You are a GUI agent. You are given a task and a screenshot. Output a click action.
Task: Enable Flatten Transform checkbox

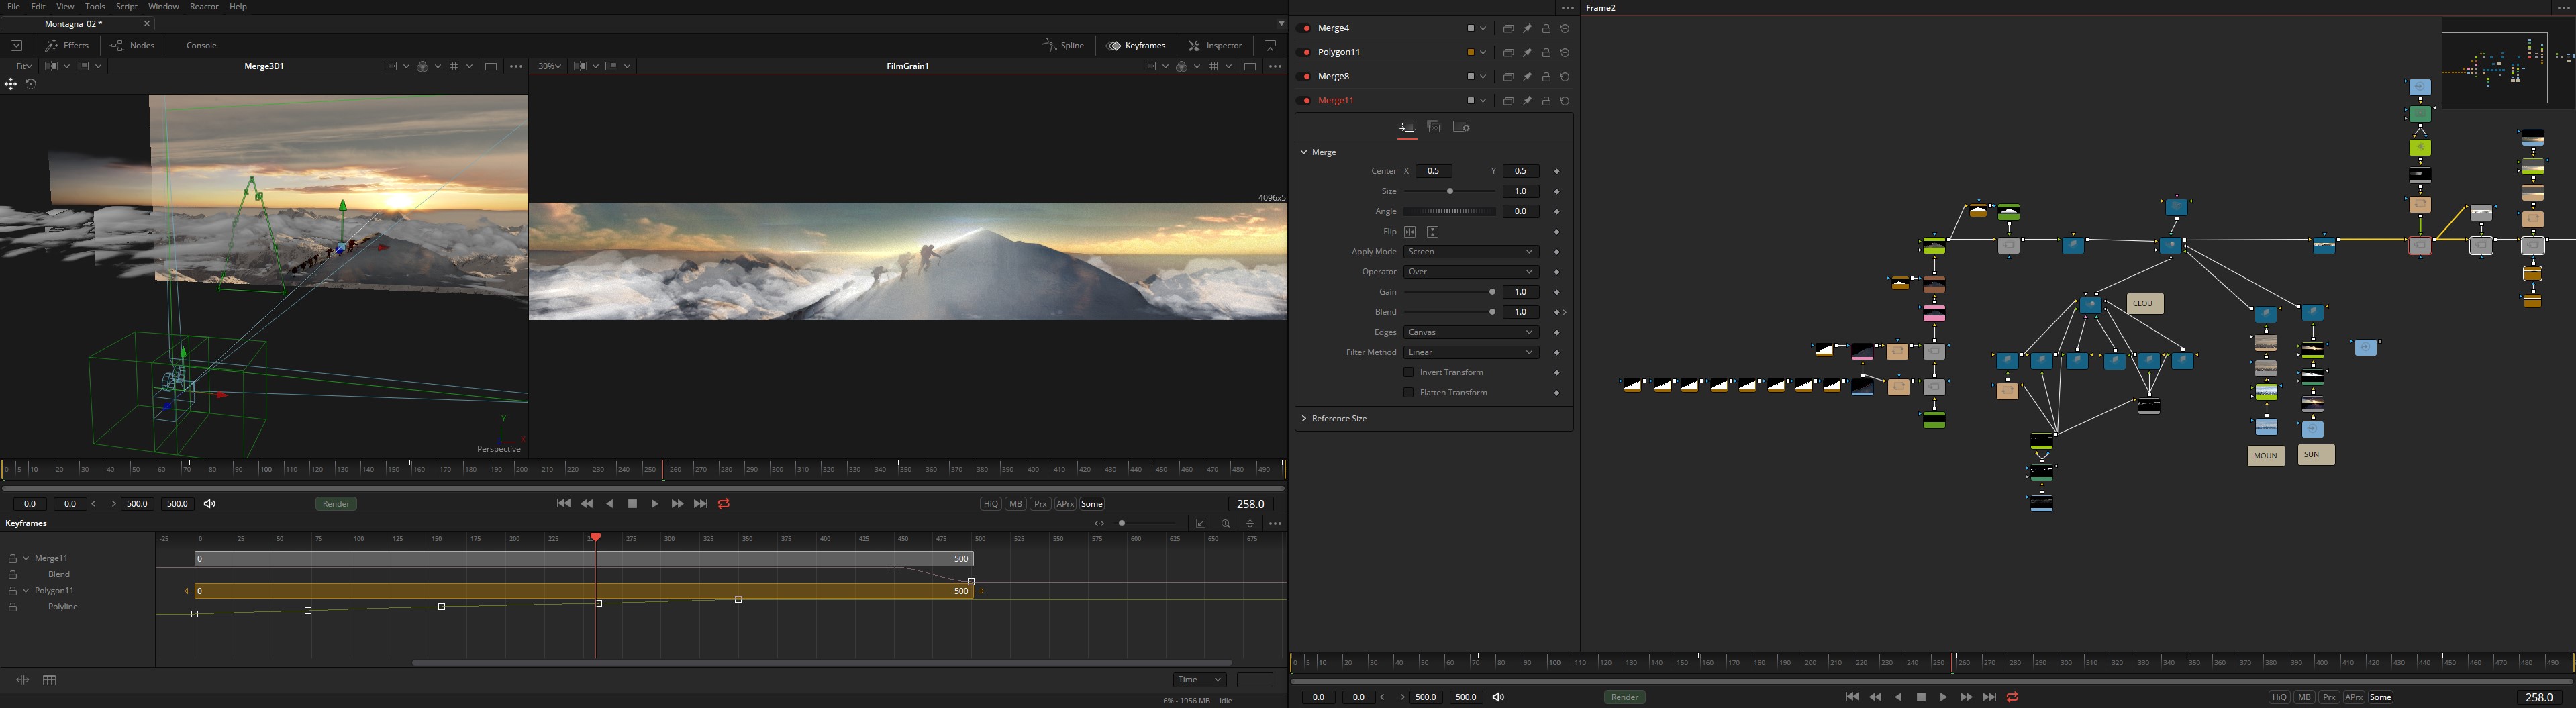[1409, 393]
